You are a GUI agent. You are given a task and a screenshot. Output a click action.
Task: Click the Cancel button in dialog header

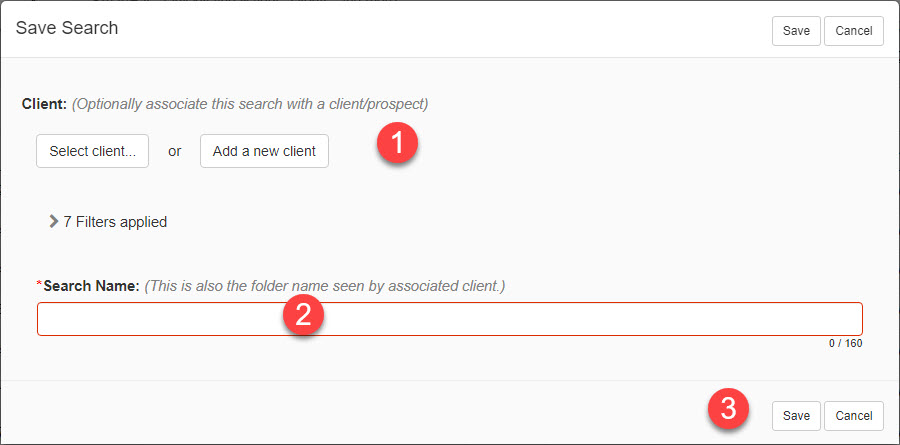coord(854,31)
